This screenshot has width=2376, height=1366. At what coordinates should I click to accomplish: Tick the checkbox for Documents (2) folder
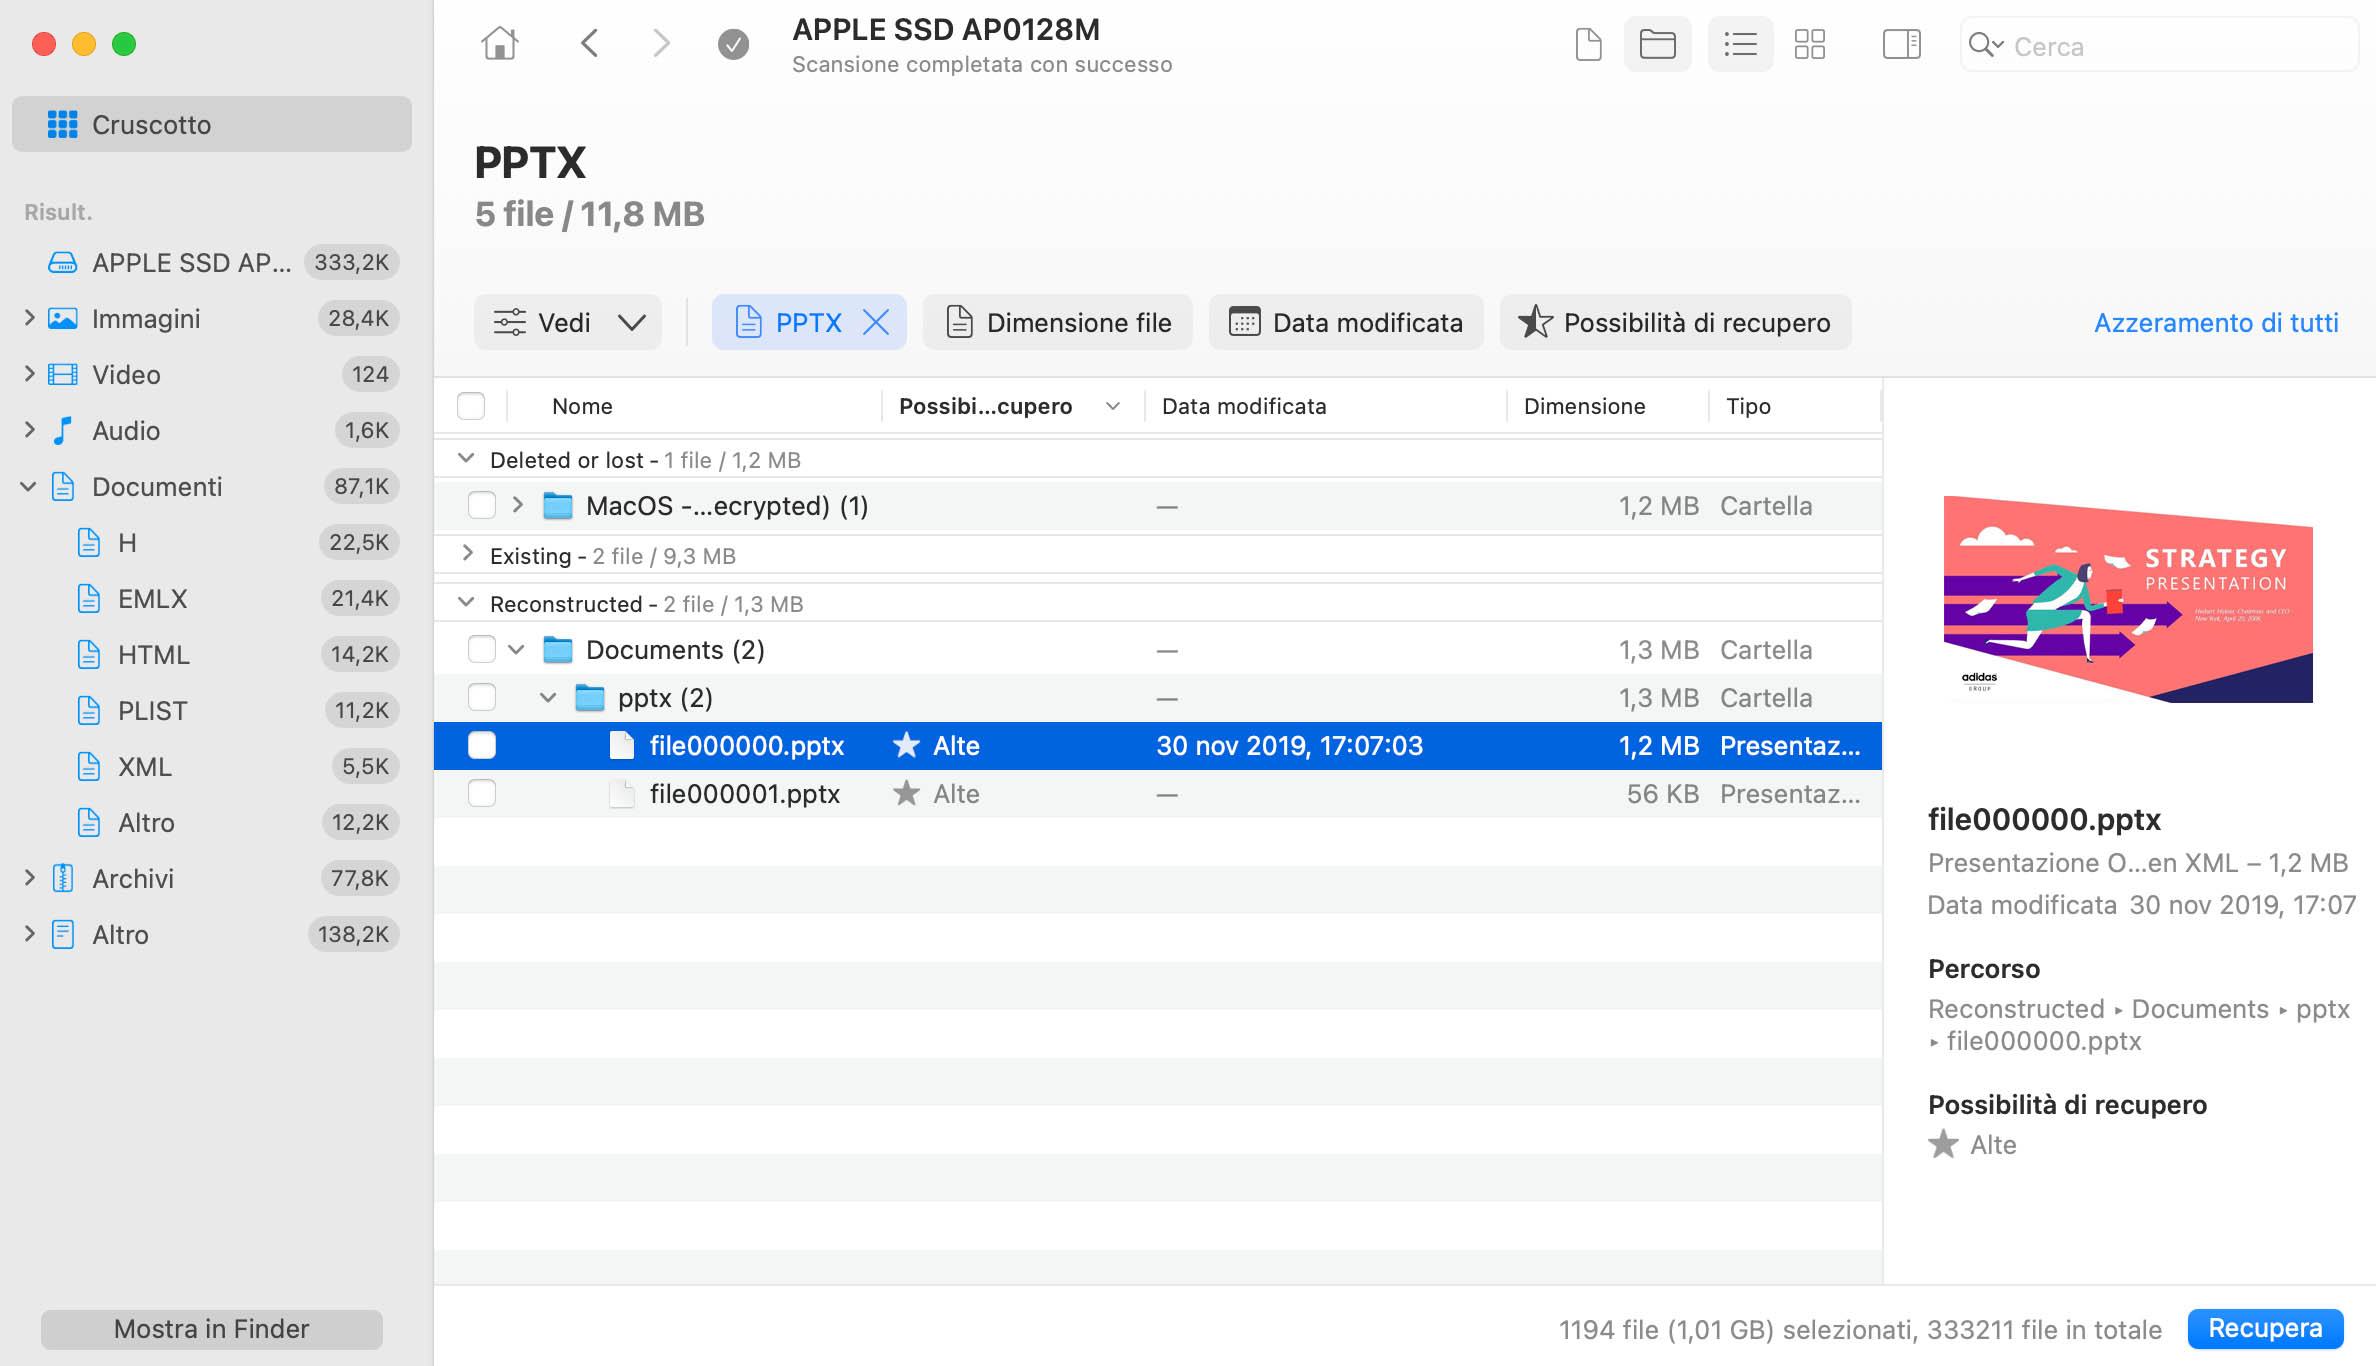(482, 650)
